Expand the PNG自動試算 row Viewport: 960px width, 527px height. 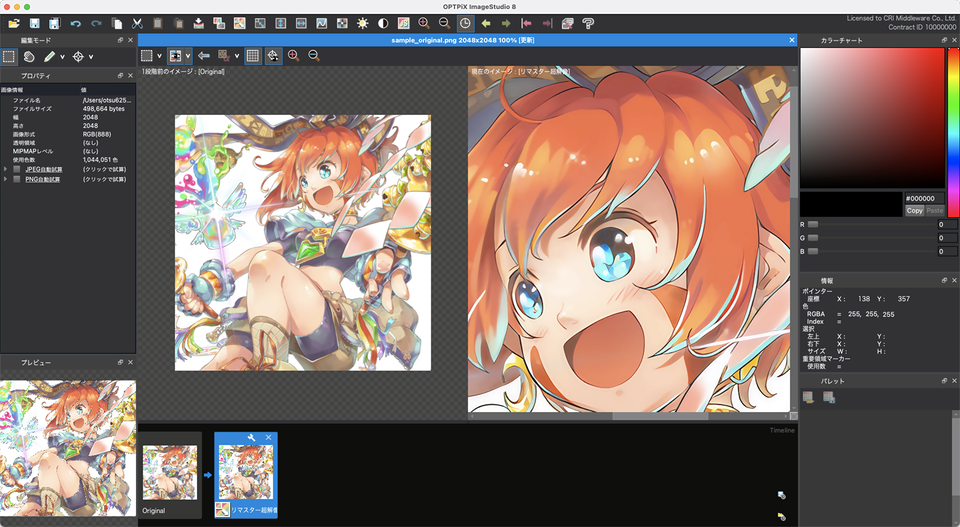pyautogui.click(x=6, y=179)
